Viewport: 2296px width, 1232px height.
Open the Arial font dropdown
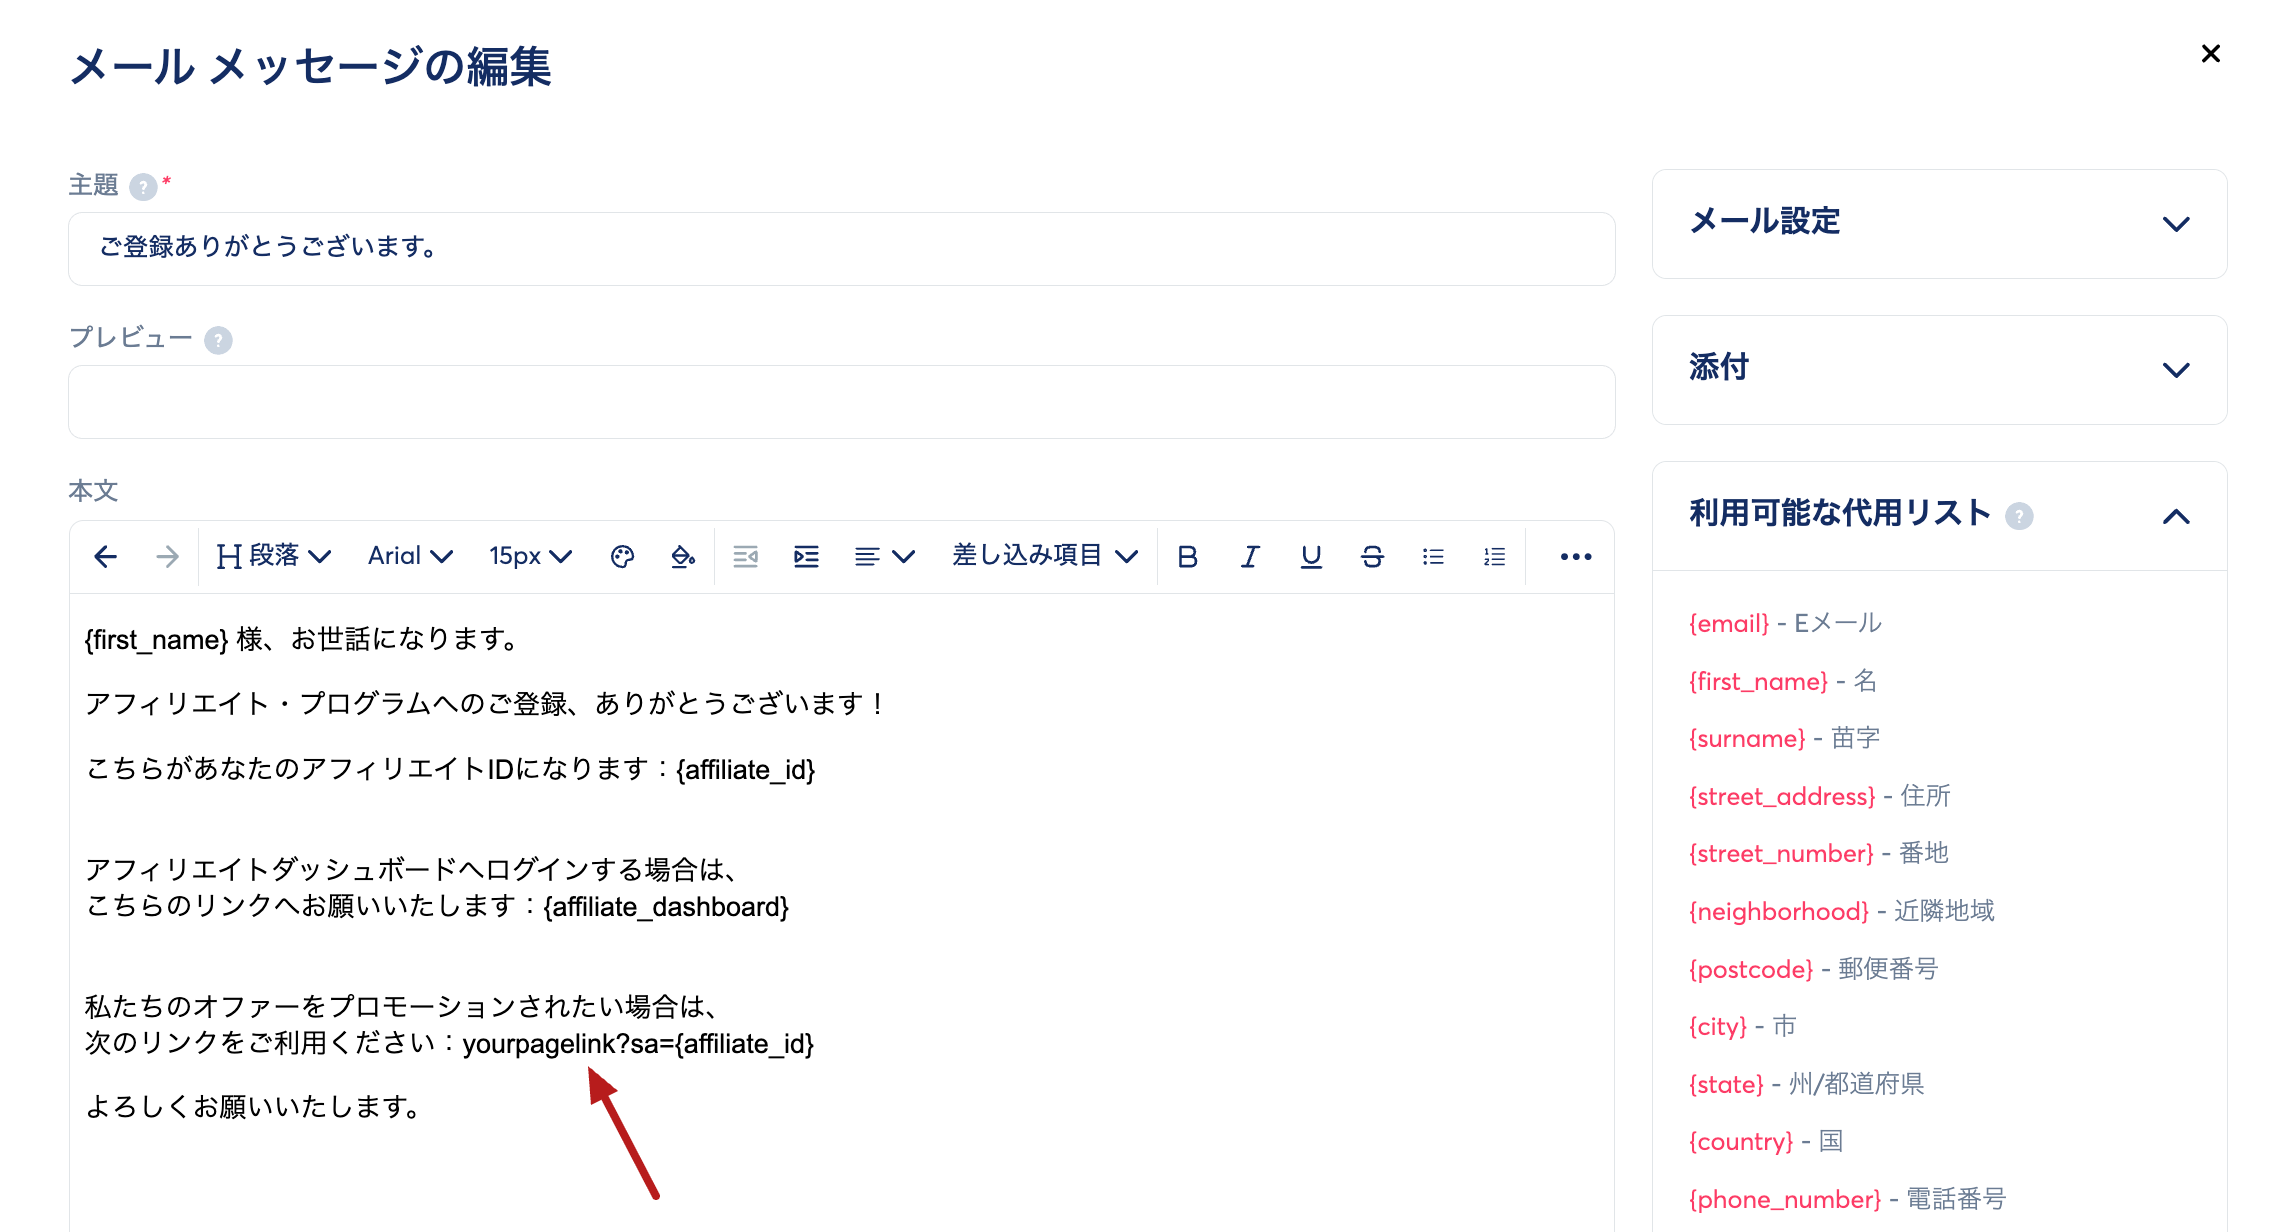coord(410,557)
